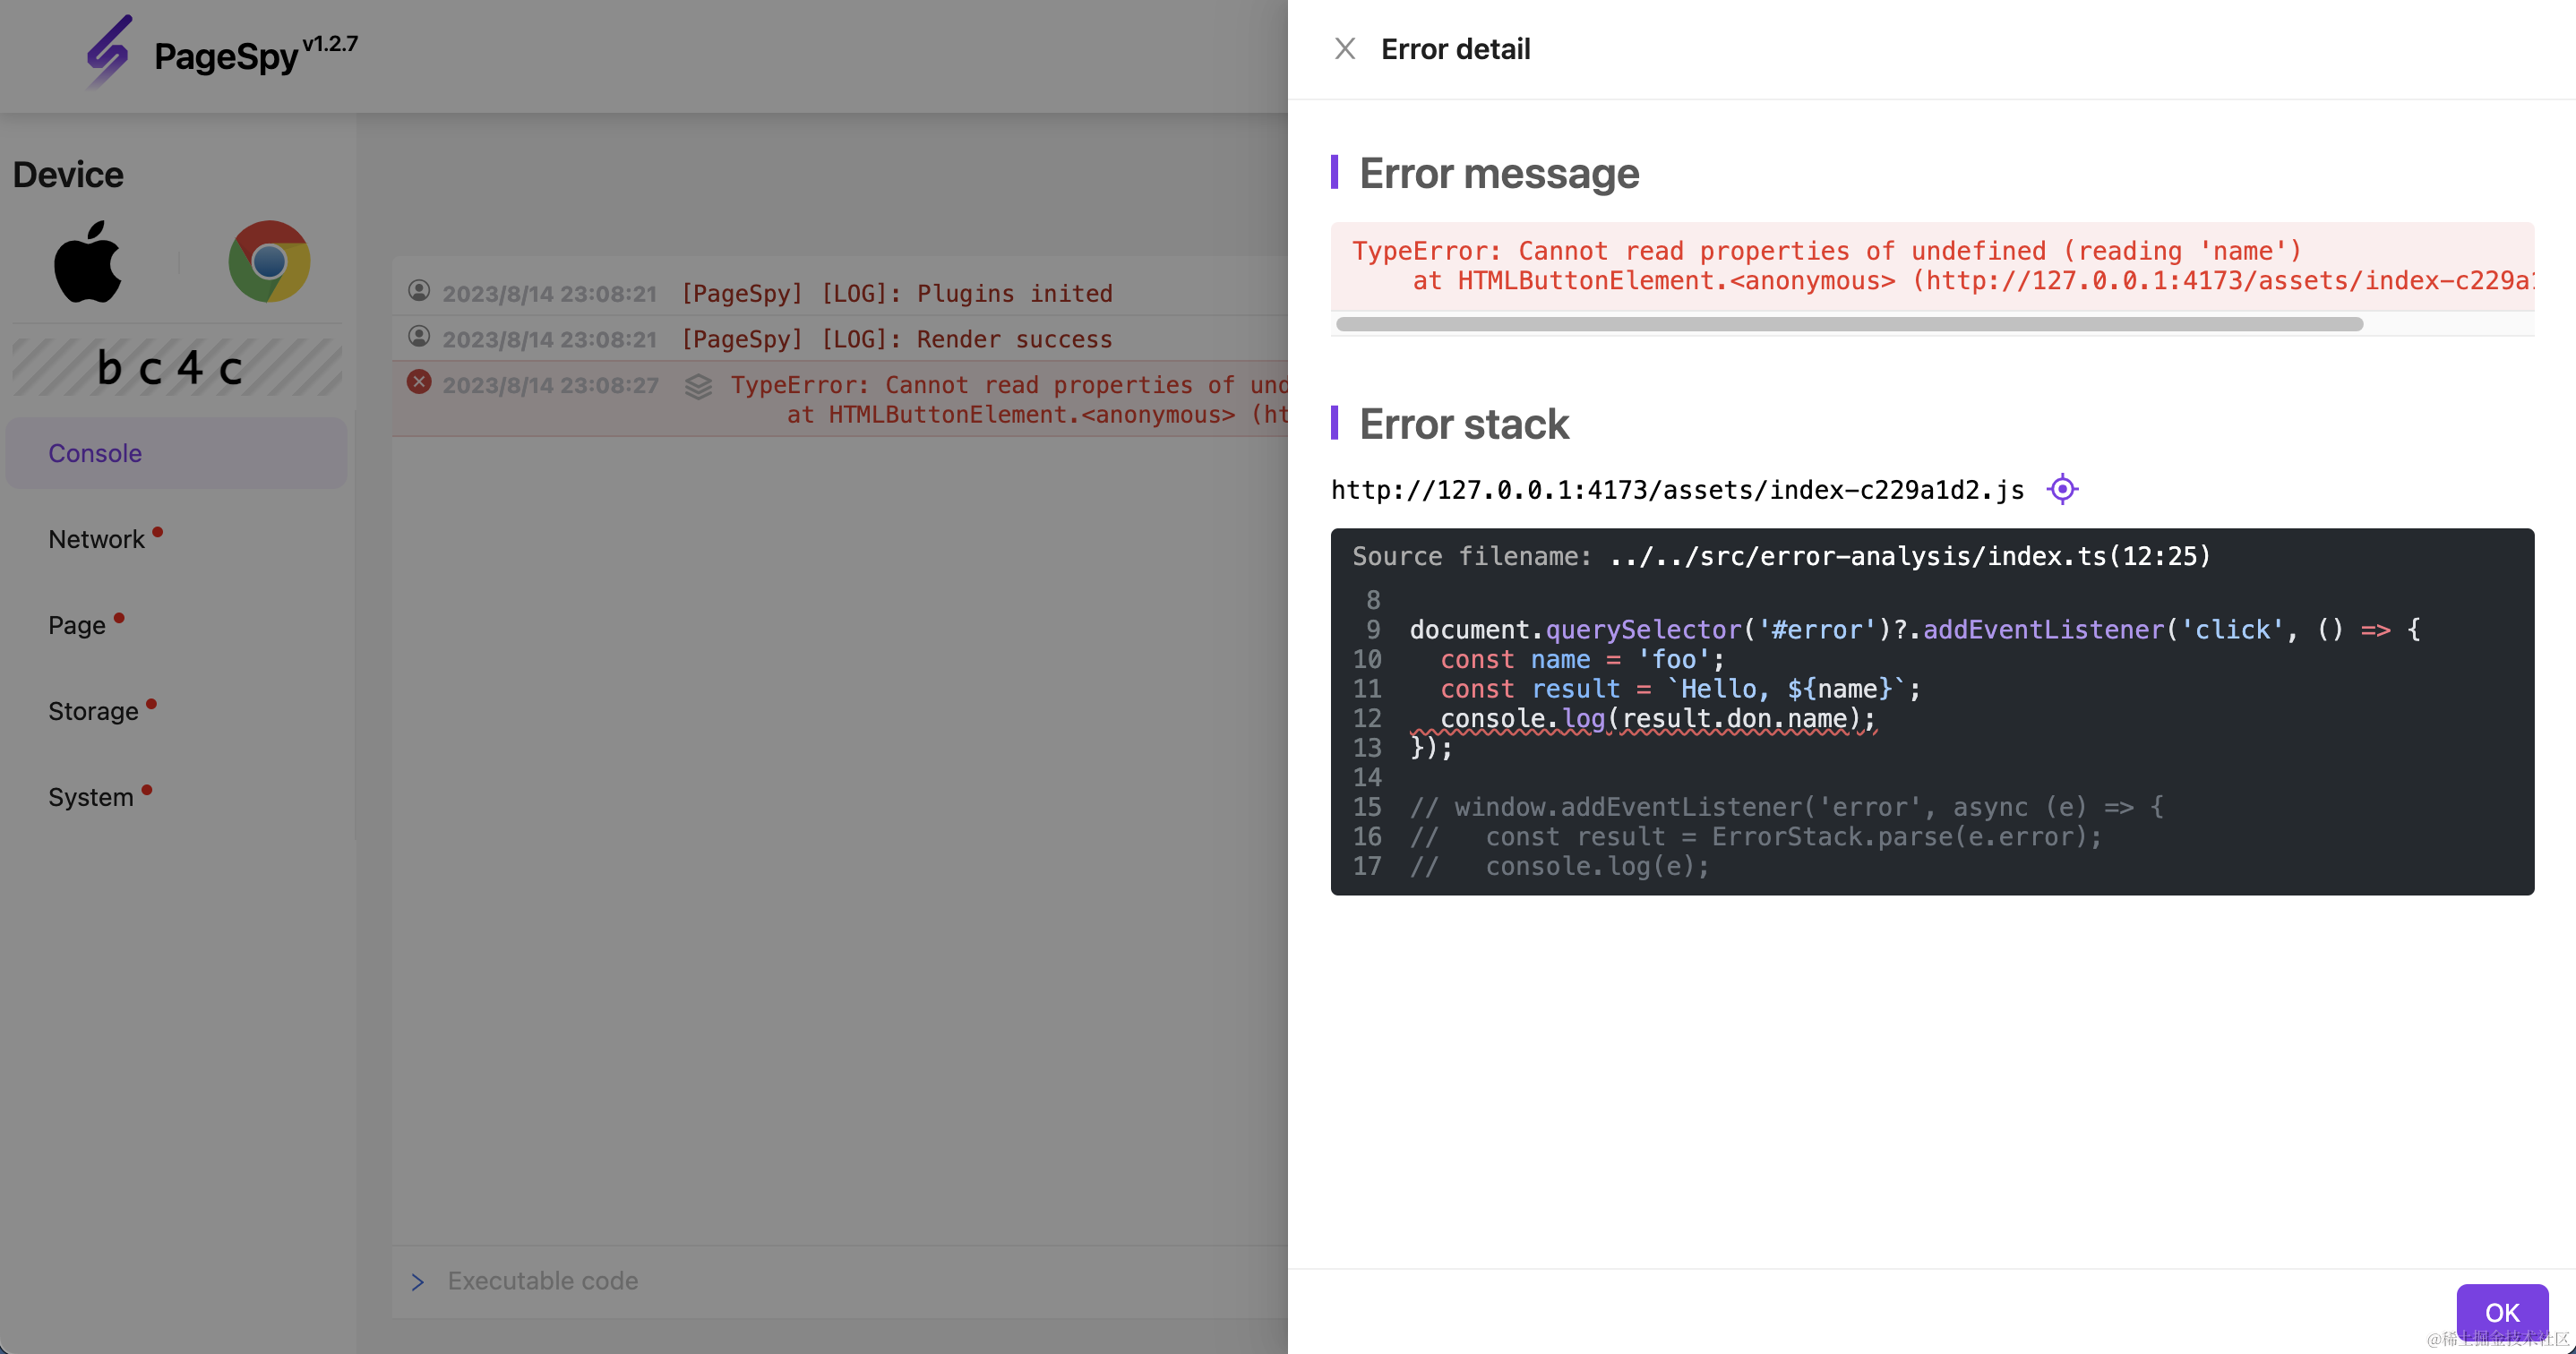Click user icon beside Plugins inited log
2576x1354 pixels.
tap(419, 291)
